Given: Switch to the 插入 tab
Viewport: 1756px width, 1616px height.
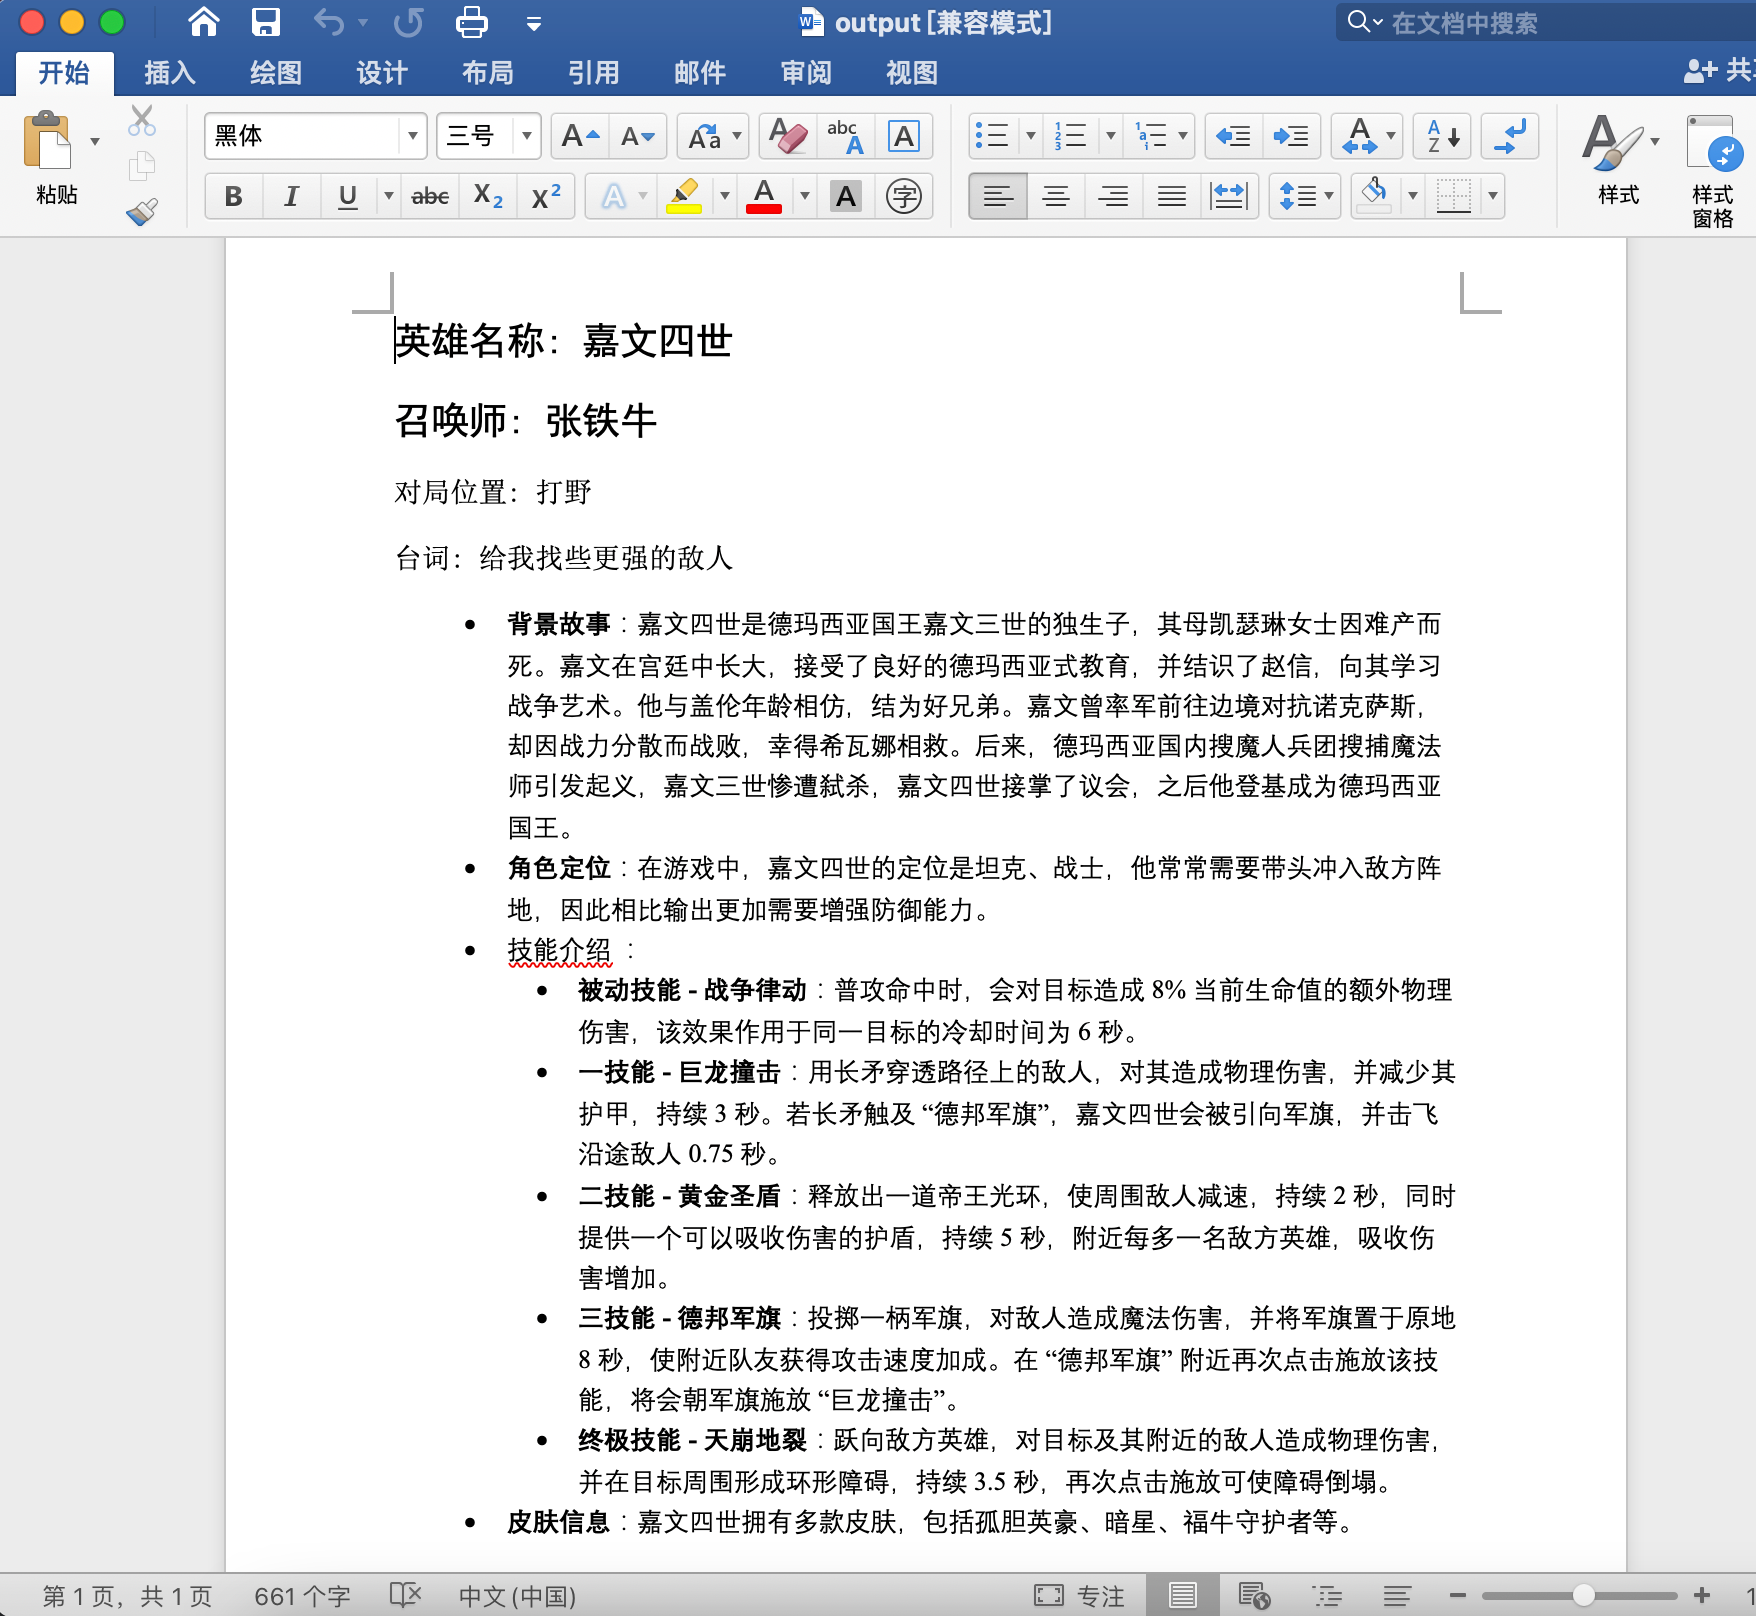Looking at the screenshot, I should tap(169, 72).
